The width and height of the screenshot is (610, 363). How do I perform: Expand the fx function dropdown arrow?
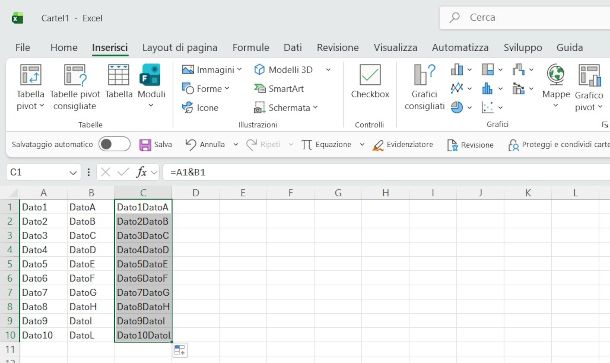click(x=154, y=172)
